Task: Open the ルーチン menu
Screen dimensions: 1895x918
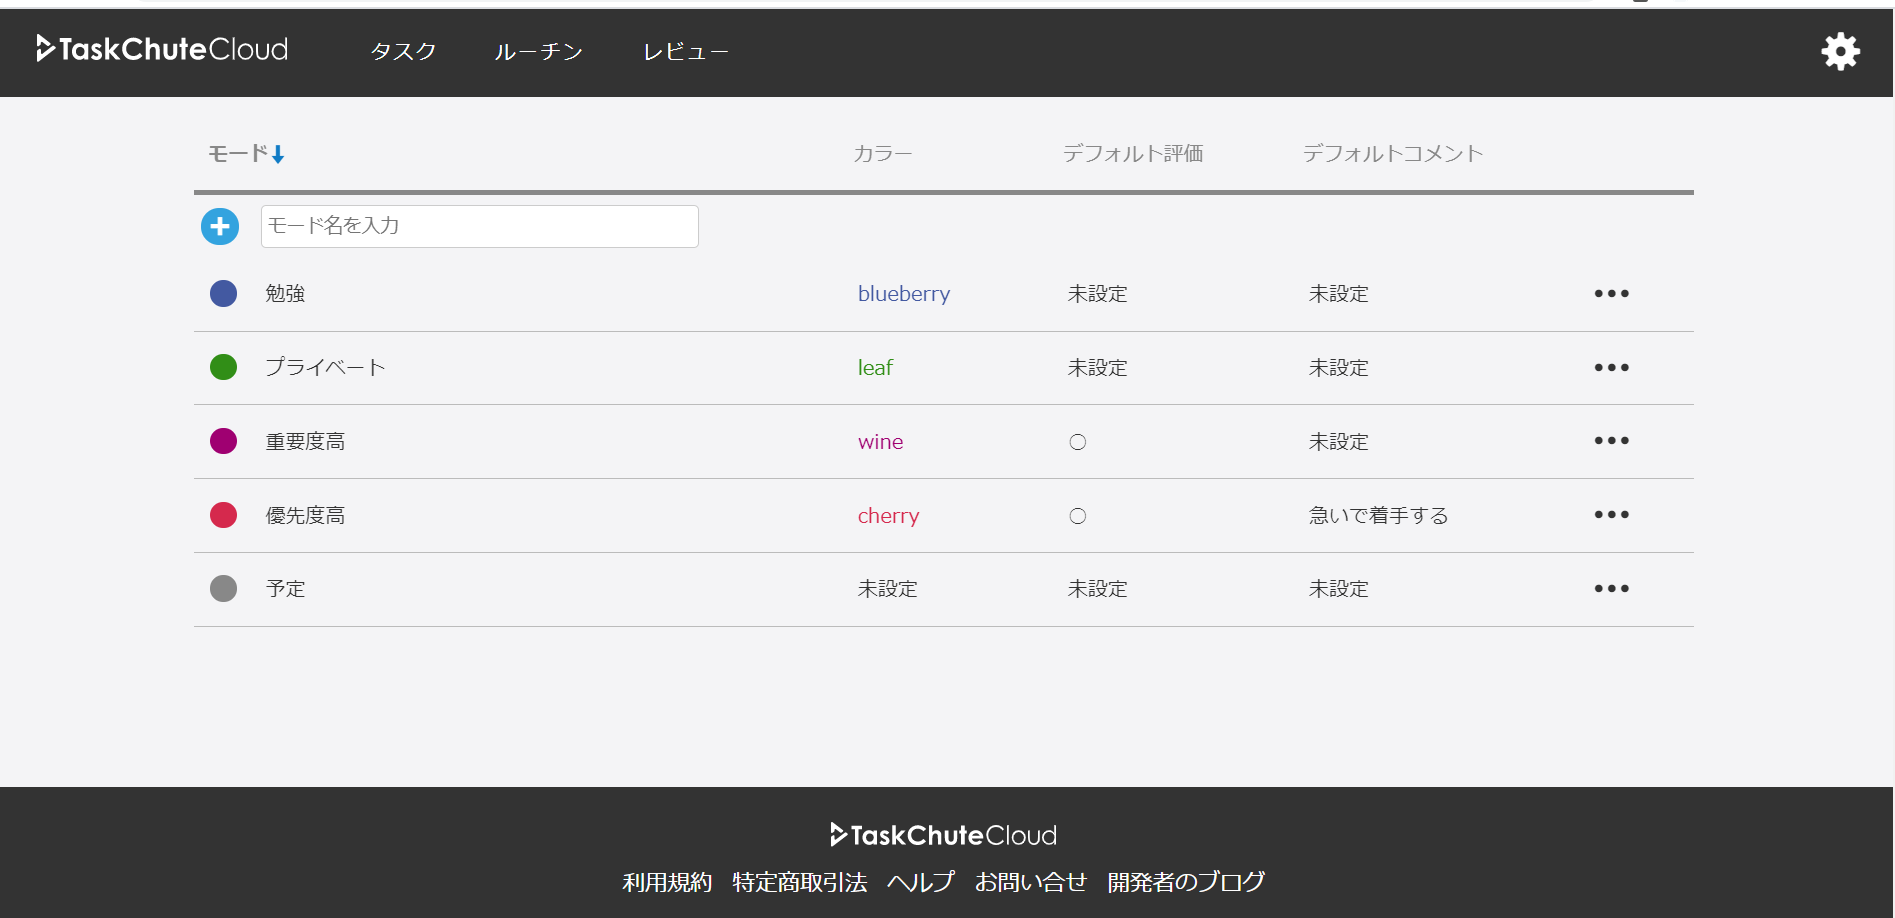Action: tap(538, 51)
